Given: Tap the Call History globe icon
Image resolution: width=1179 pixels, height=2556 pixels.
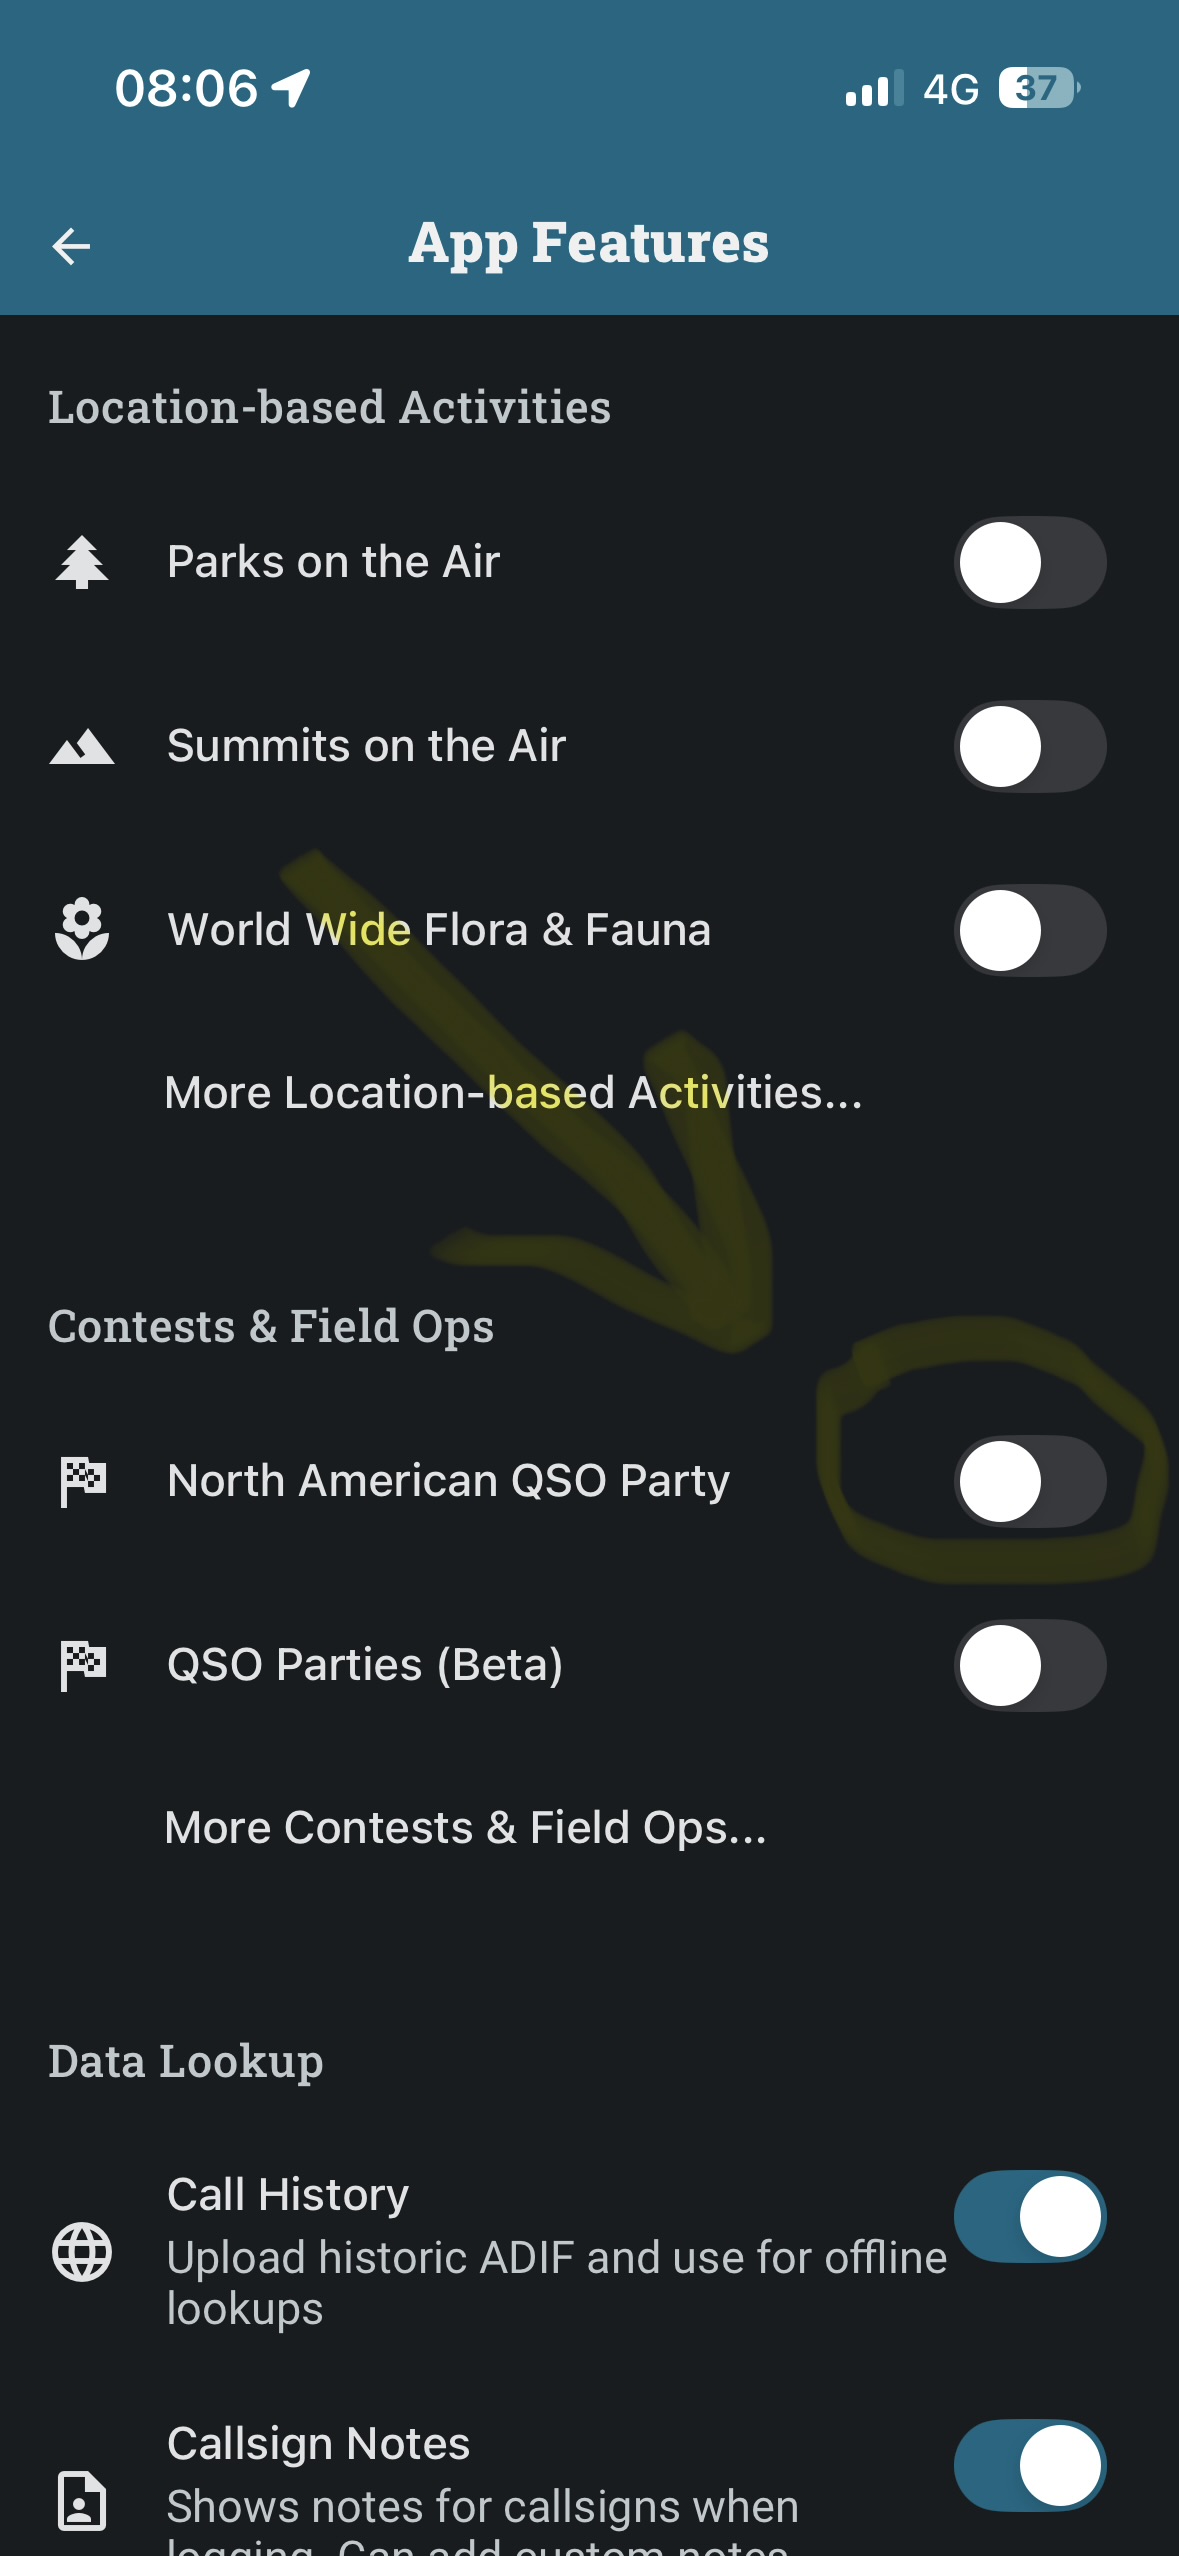Looking at the screenshot, I should pyautogui.click(x=82, y=2252).
